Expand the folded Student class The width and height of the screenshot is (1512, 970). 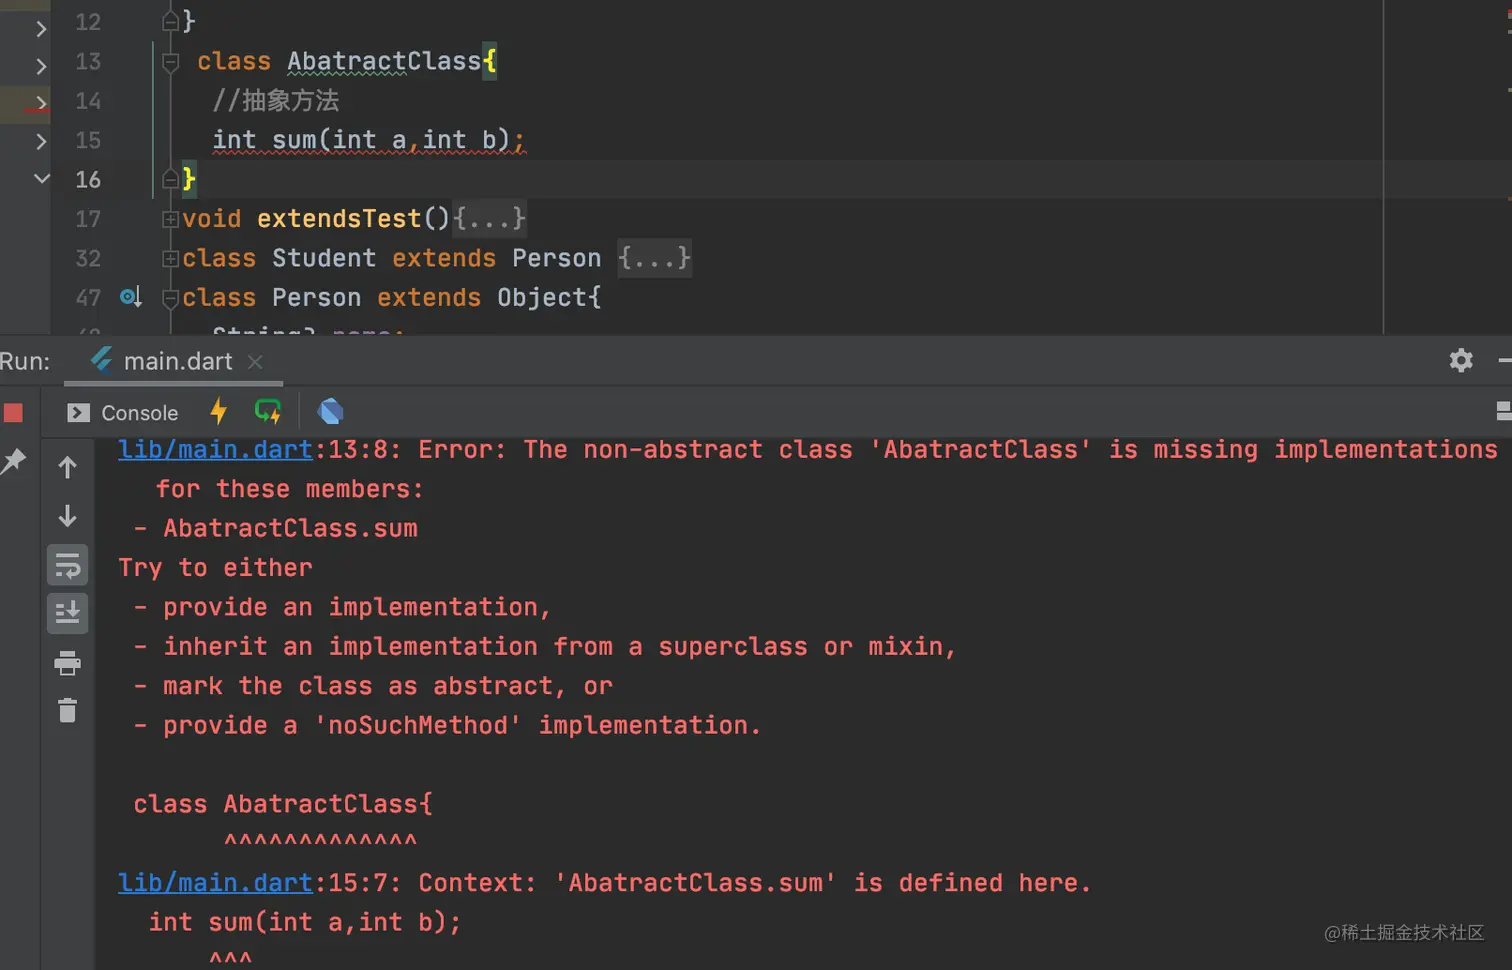click(x=170, y=258)
